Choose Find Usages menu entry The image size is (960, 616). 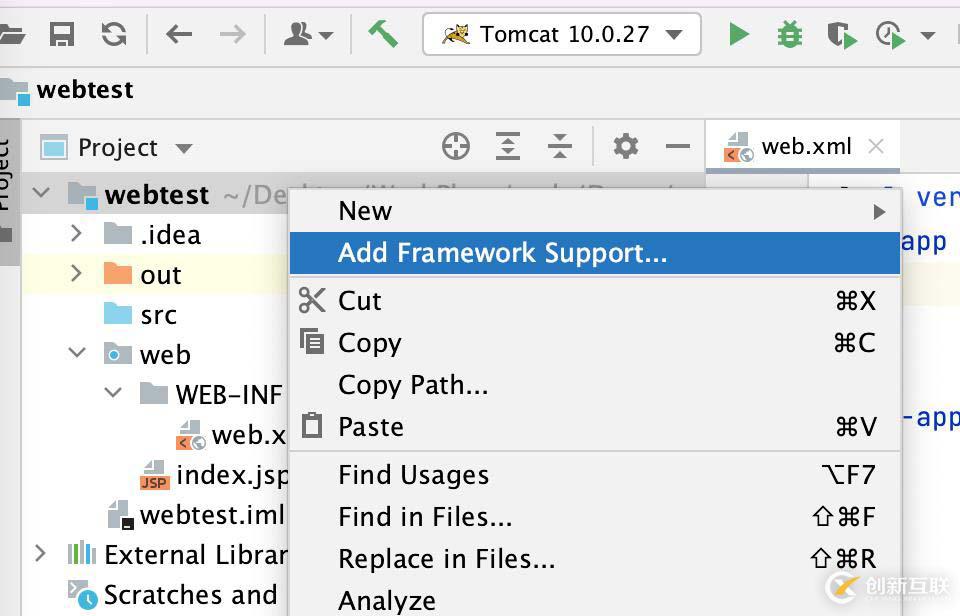(594, 475)
